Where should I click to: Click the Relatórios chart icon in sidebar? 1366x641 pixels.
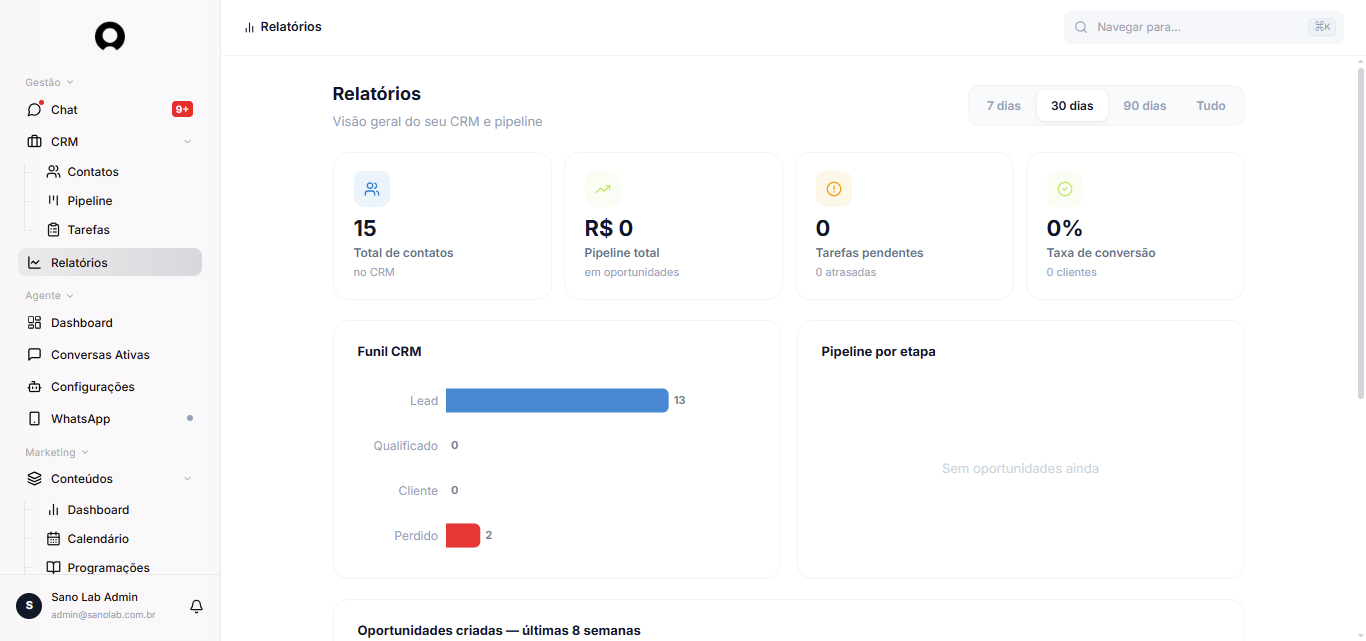tap(35, 262)
